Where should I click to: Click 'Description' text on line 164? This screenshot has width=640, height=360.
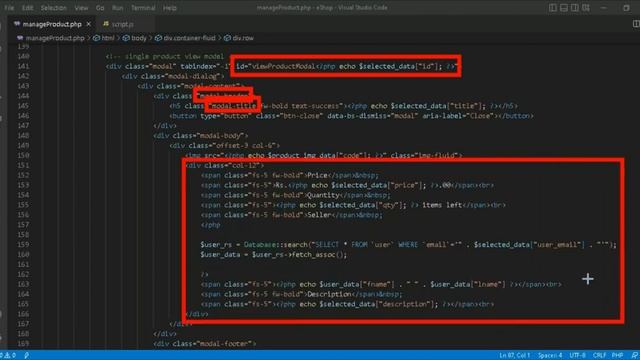329,294
